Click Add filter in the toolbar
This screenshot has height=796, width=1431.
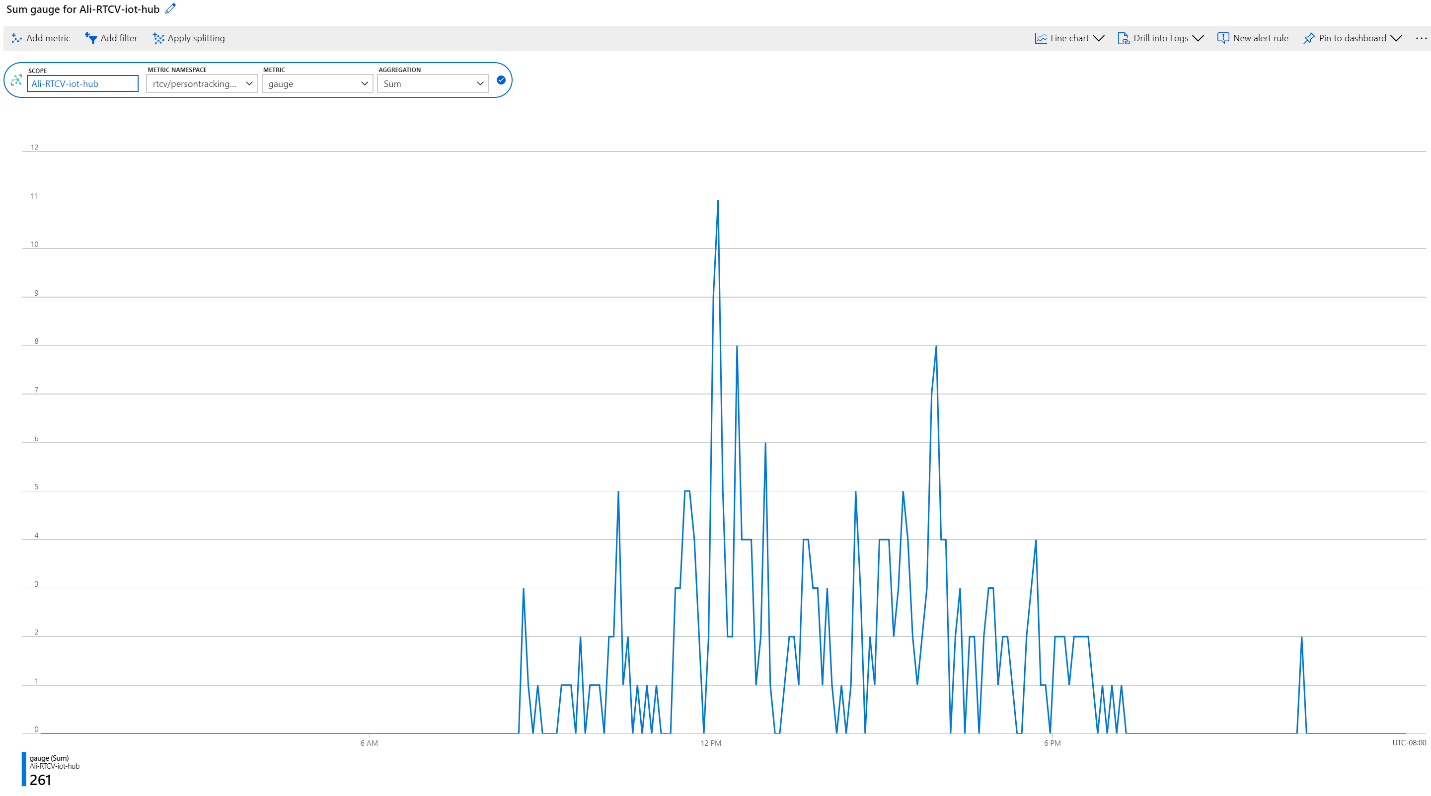click(111, 38)
